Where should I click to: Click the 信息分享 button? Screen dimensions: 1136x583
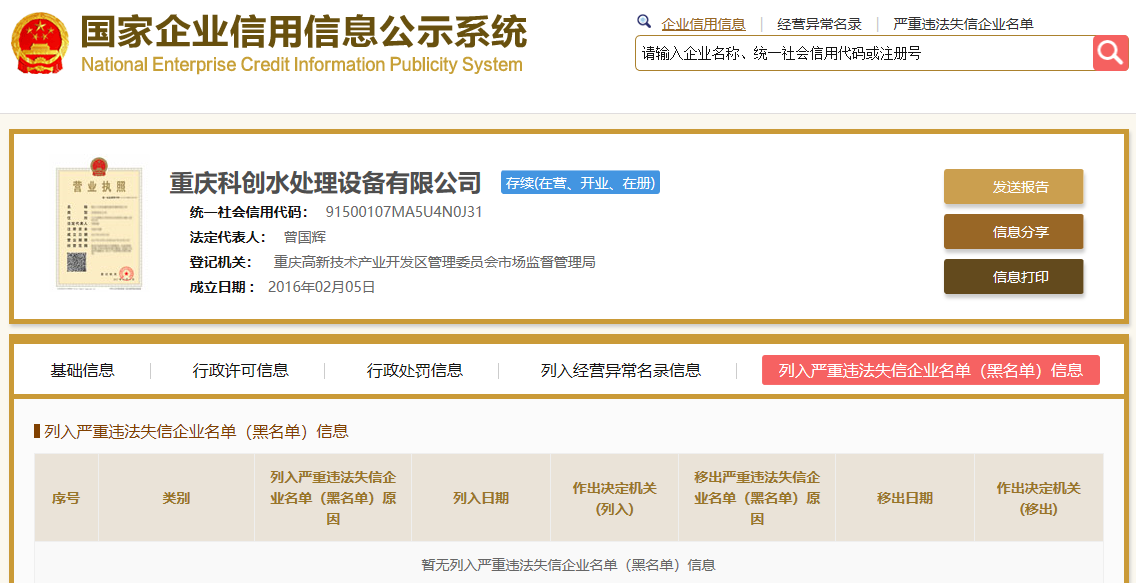point(1013,232)
